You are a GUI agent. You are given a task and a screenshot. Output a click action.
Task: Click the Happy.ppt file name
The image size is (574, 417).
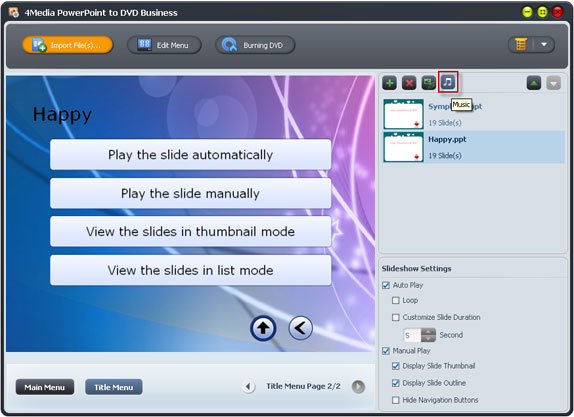(x=447, y=139)
